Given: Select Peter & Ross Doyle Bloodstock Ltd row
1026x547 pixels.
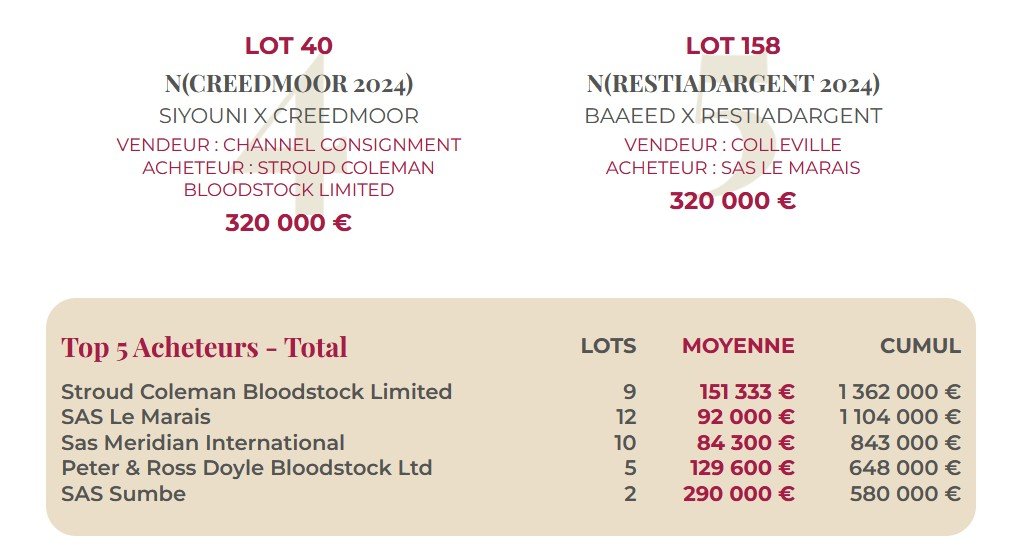Looking at the screenshot, I should pos(246,468).
